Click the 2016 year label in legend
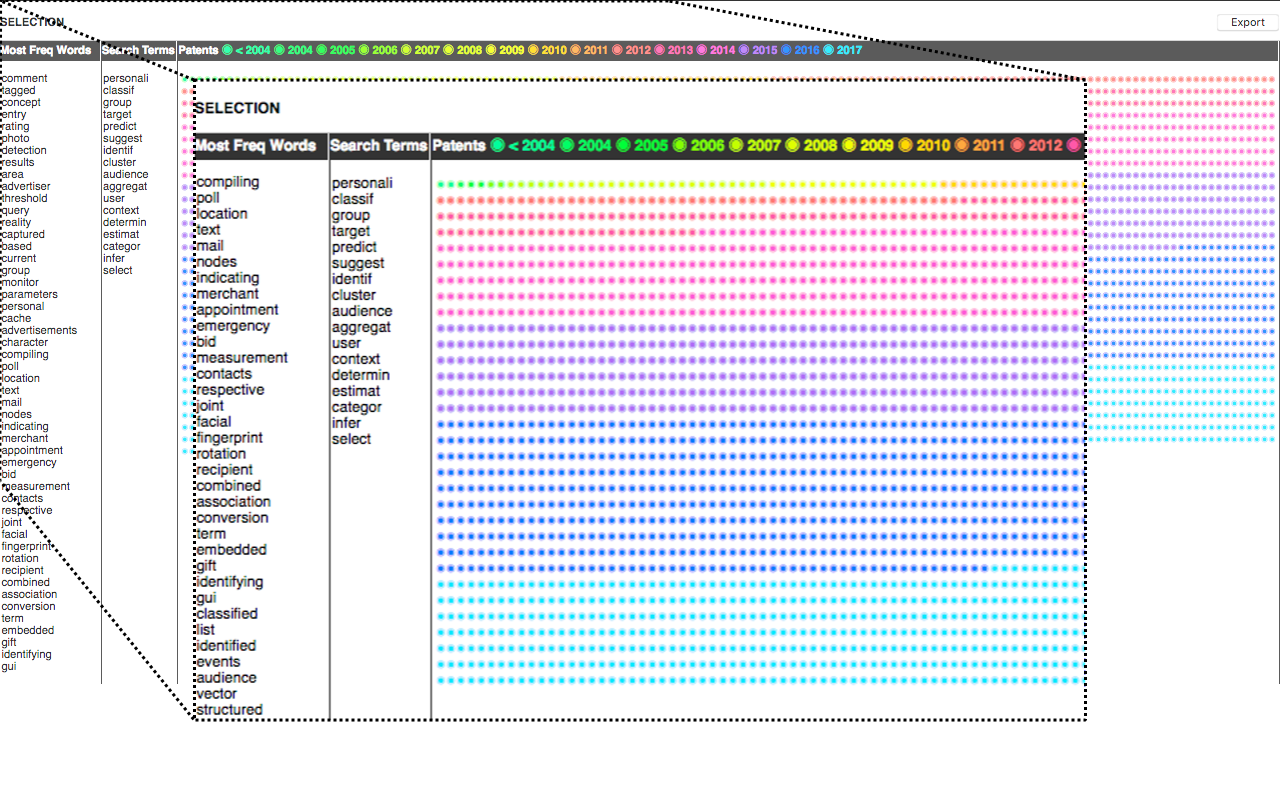The height and width of the screenshot is (800, 1280). click(807, 50)
